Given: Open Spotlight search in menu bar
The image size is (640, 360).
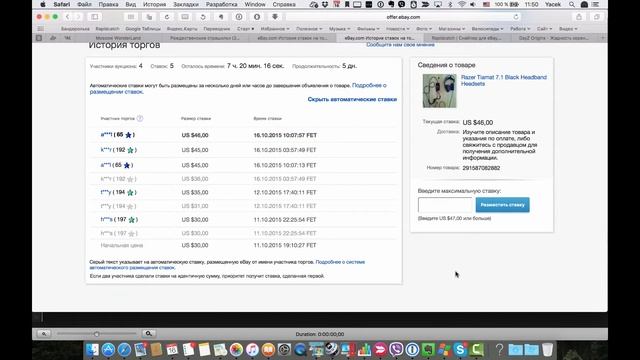Looking at the screenshot, I should coord(572,4).
